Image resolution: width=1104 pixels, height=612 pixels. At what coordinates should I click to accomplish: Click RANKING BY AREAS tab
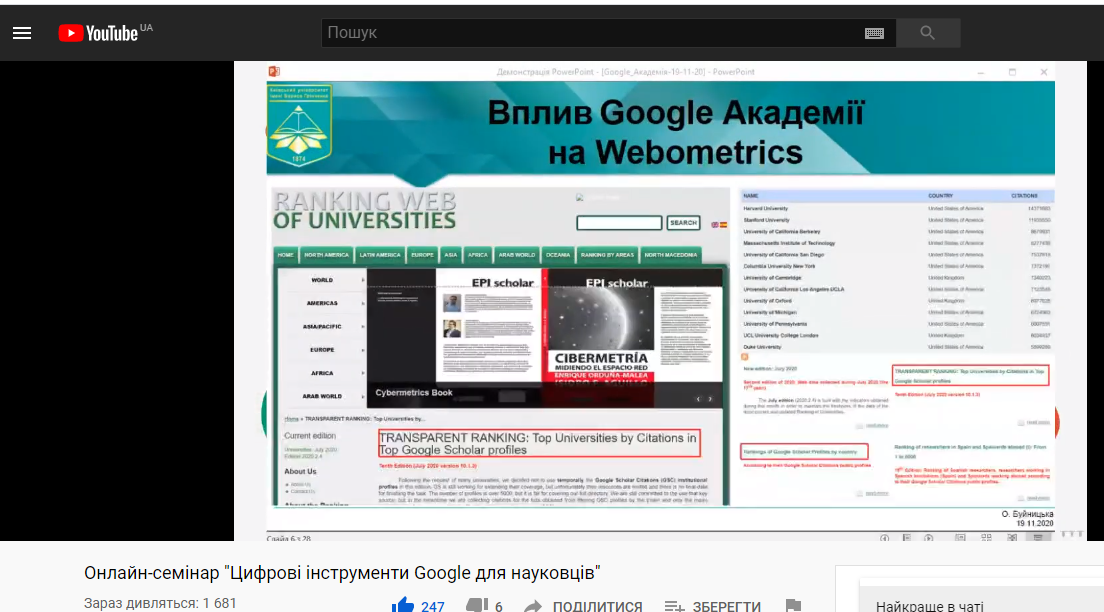coord(607,255)
